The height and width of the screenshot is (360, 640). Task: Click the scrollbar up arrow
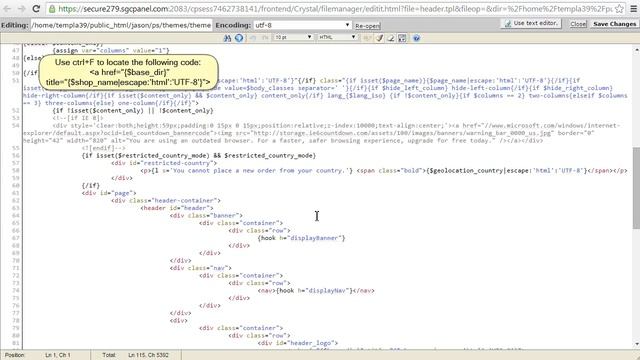636,50
